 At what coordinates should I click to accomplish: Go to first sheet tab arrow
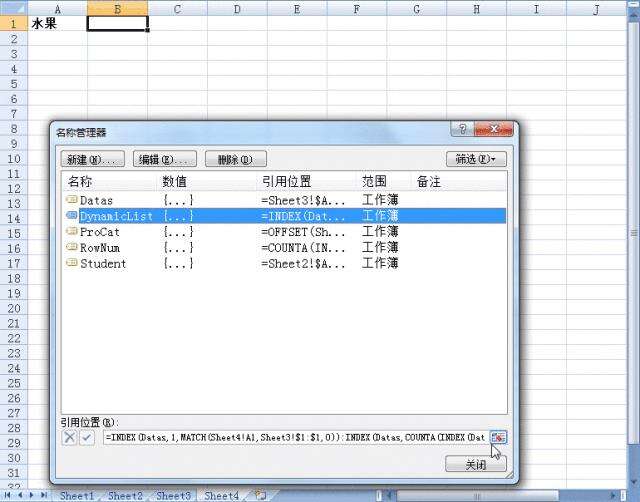coord(7,495)
